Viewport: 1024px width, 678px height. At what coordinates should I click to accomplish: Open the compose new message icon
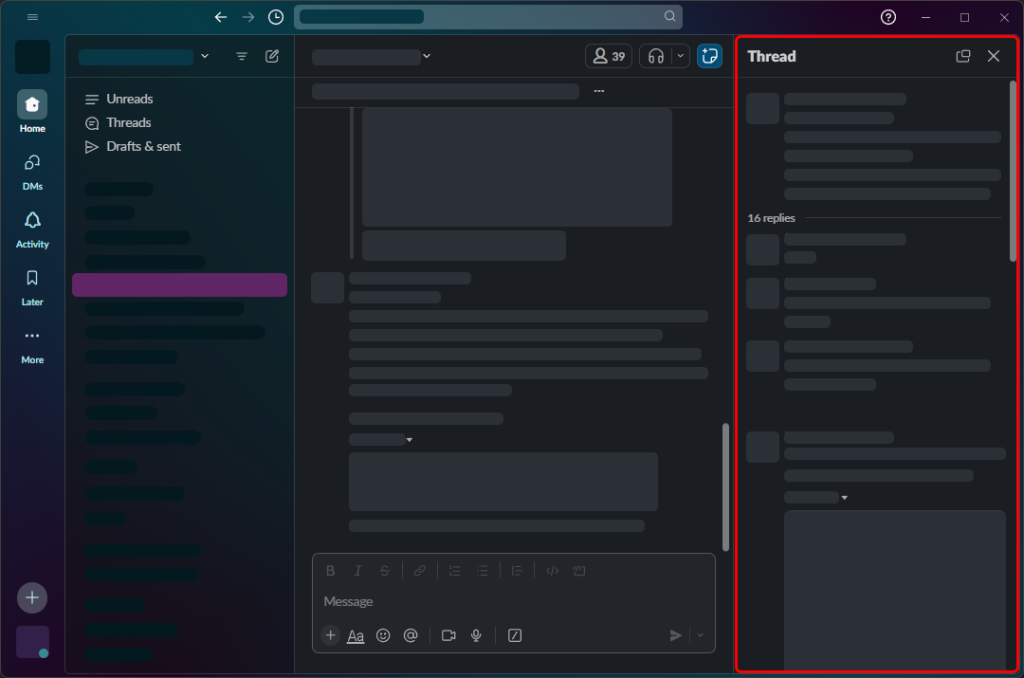[x=271, y=56]
